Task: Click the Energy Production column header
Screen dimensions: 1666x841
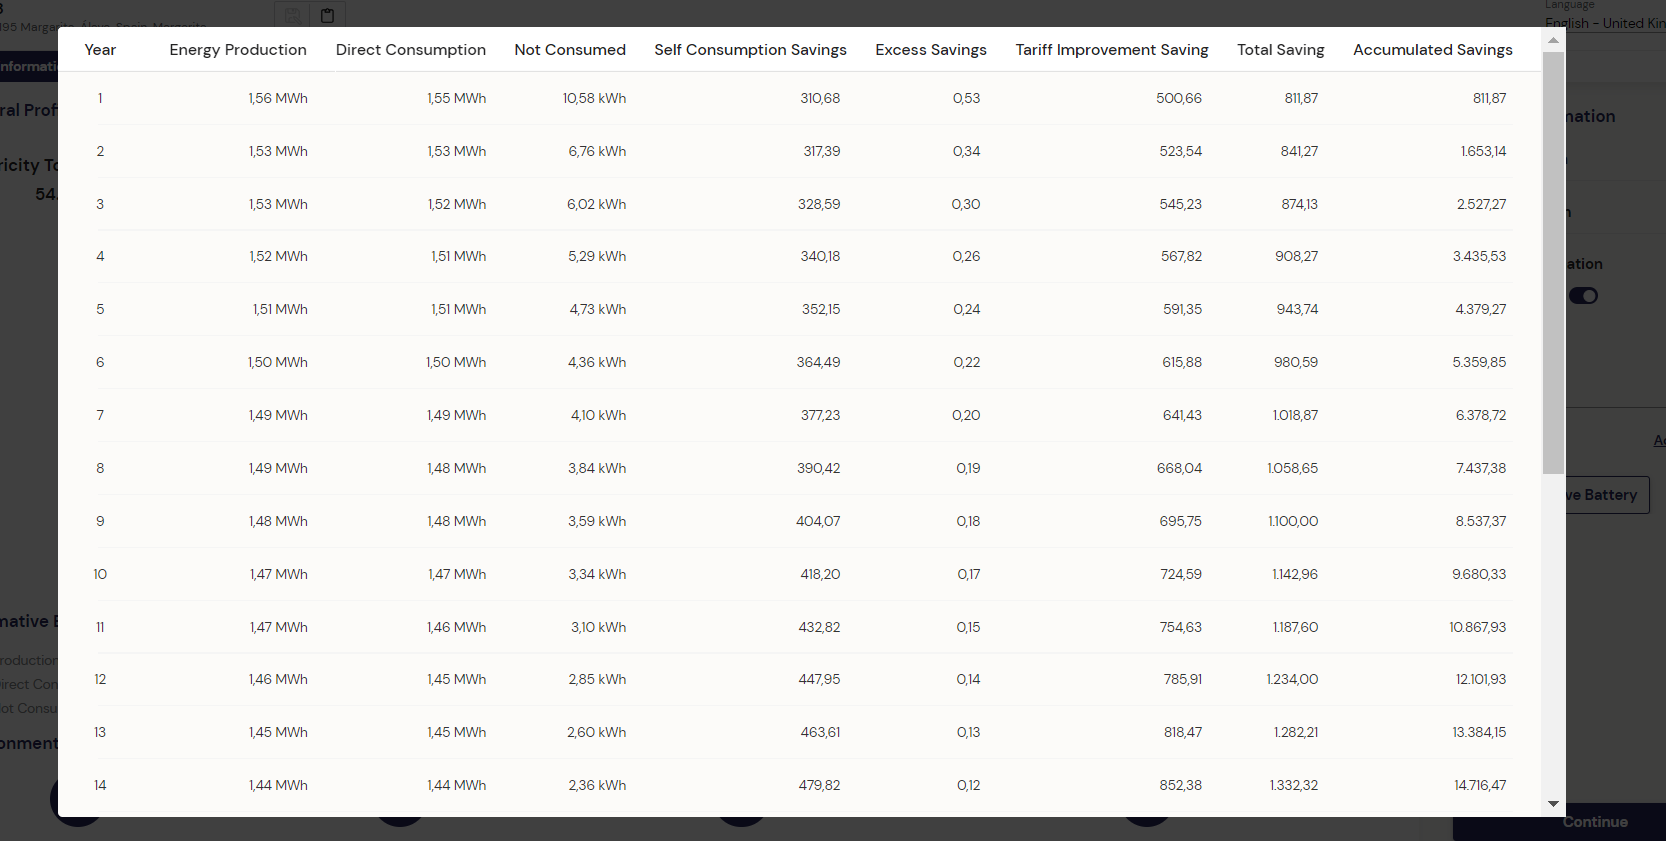Action: click(x=238, y=50)
